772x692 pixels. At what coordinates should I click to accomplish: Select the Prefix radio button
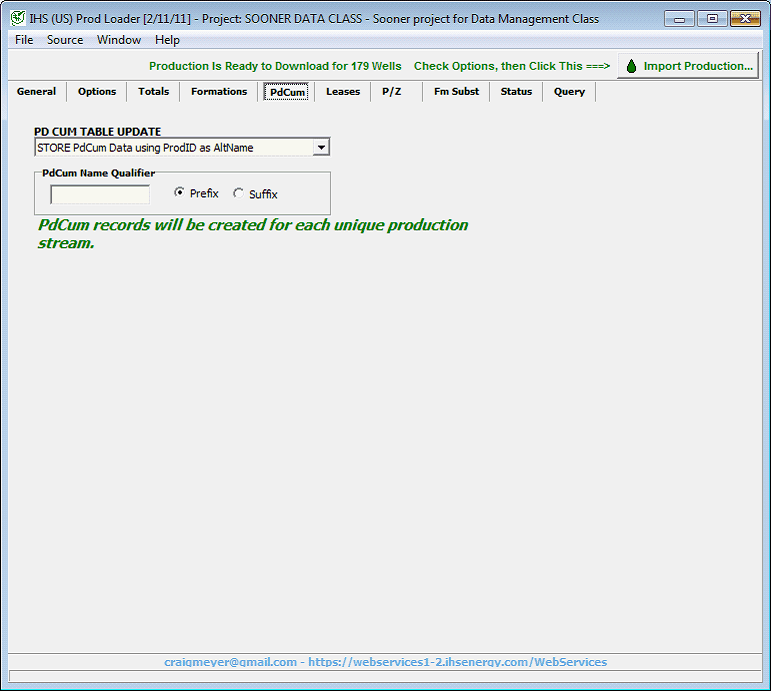tap(179, 193)
